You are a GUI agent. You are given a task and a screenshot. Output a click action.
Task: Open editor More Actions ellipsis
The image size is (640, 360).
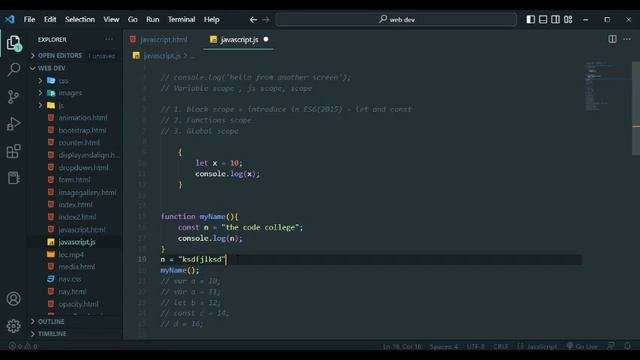(x=627, y=39)
